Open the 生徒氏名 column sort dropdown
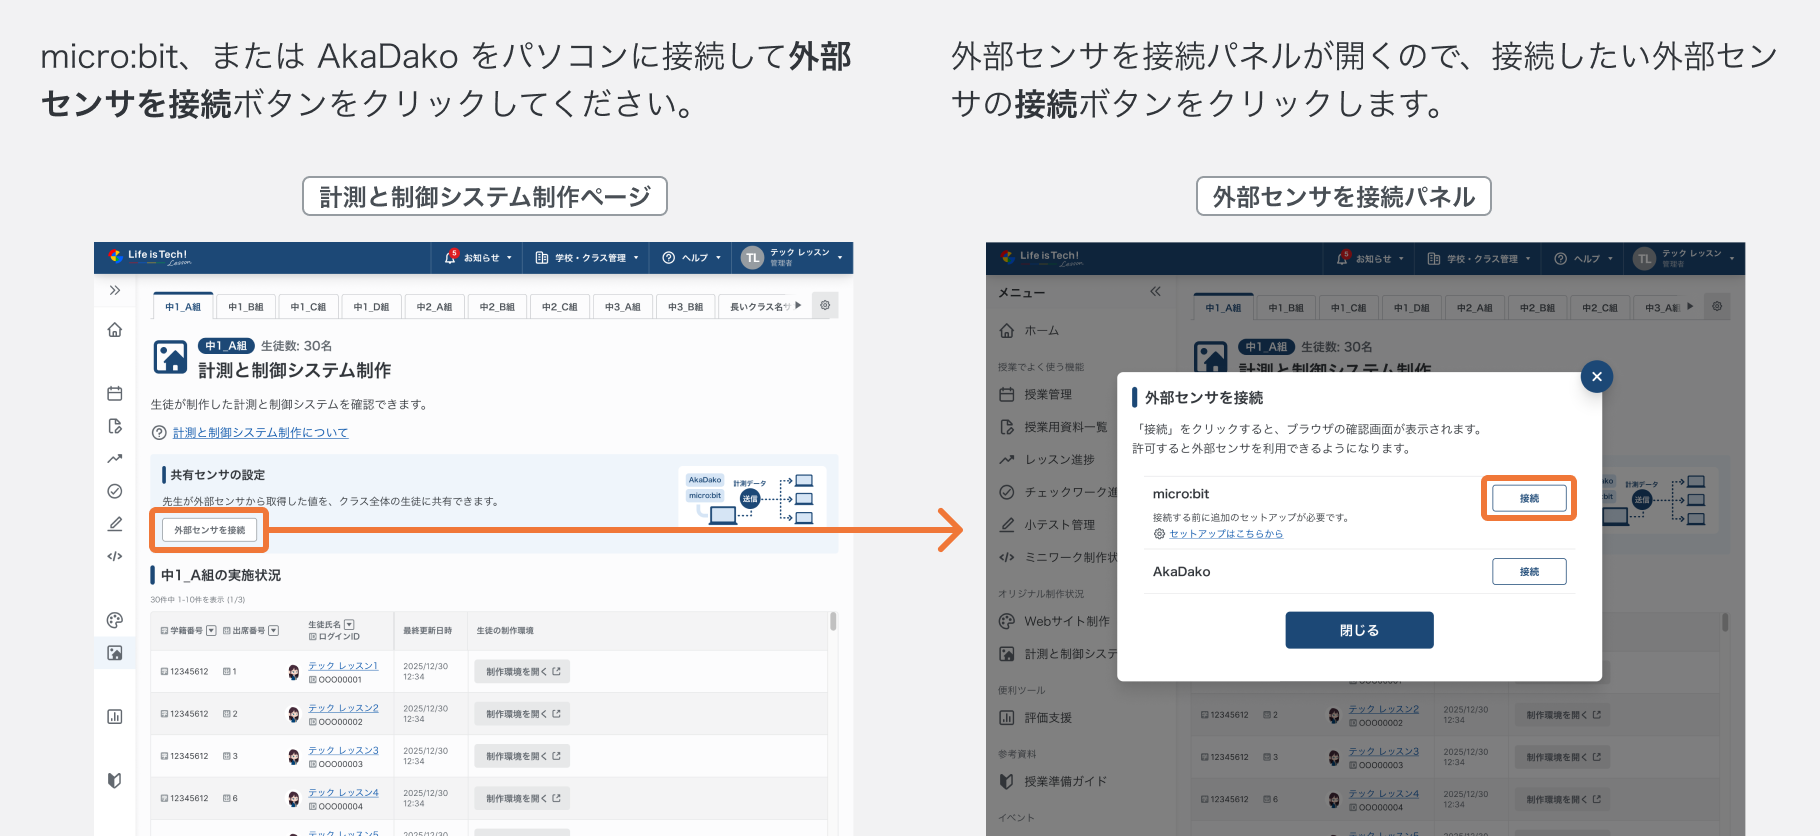Viewport: 1820px width, 836px height. point(349,625)
